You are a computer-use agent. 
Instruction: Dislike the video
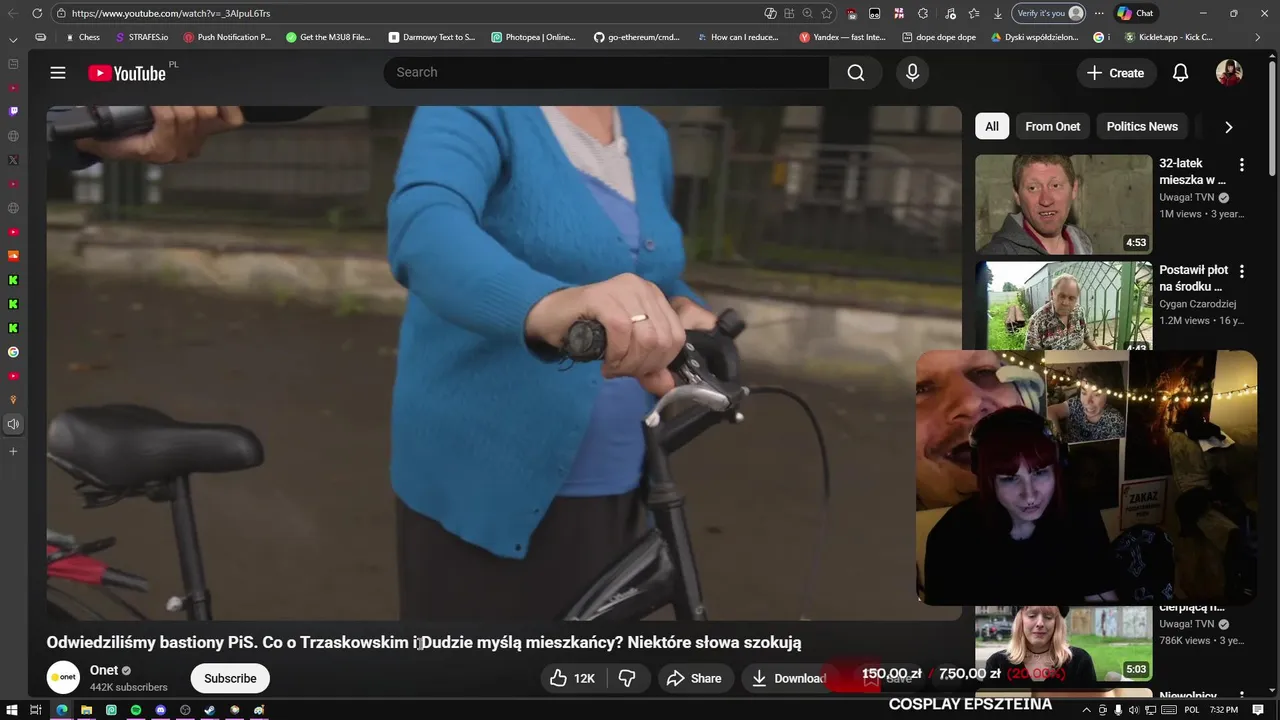[627, 678]
